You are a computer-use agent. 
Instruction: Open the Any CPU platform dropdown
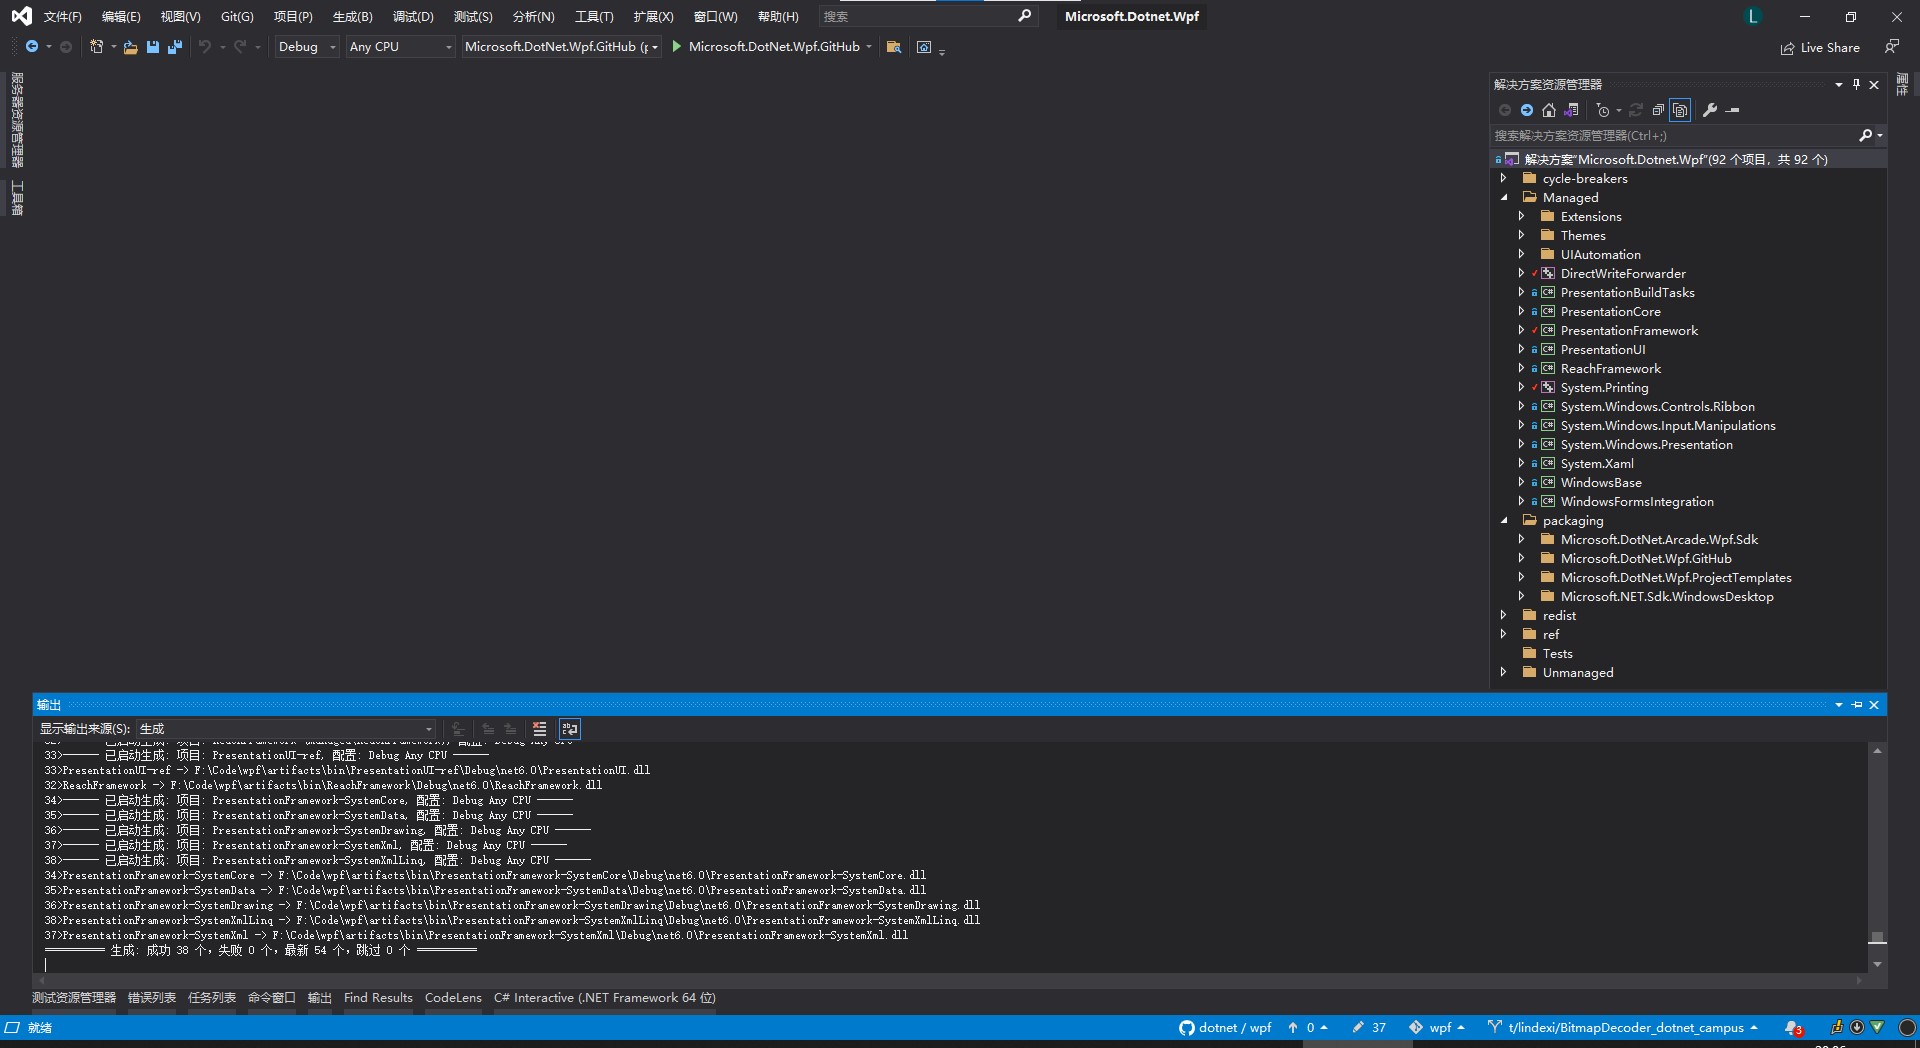click(x=398, y=46)
